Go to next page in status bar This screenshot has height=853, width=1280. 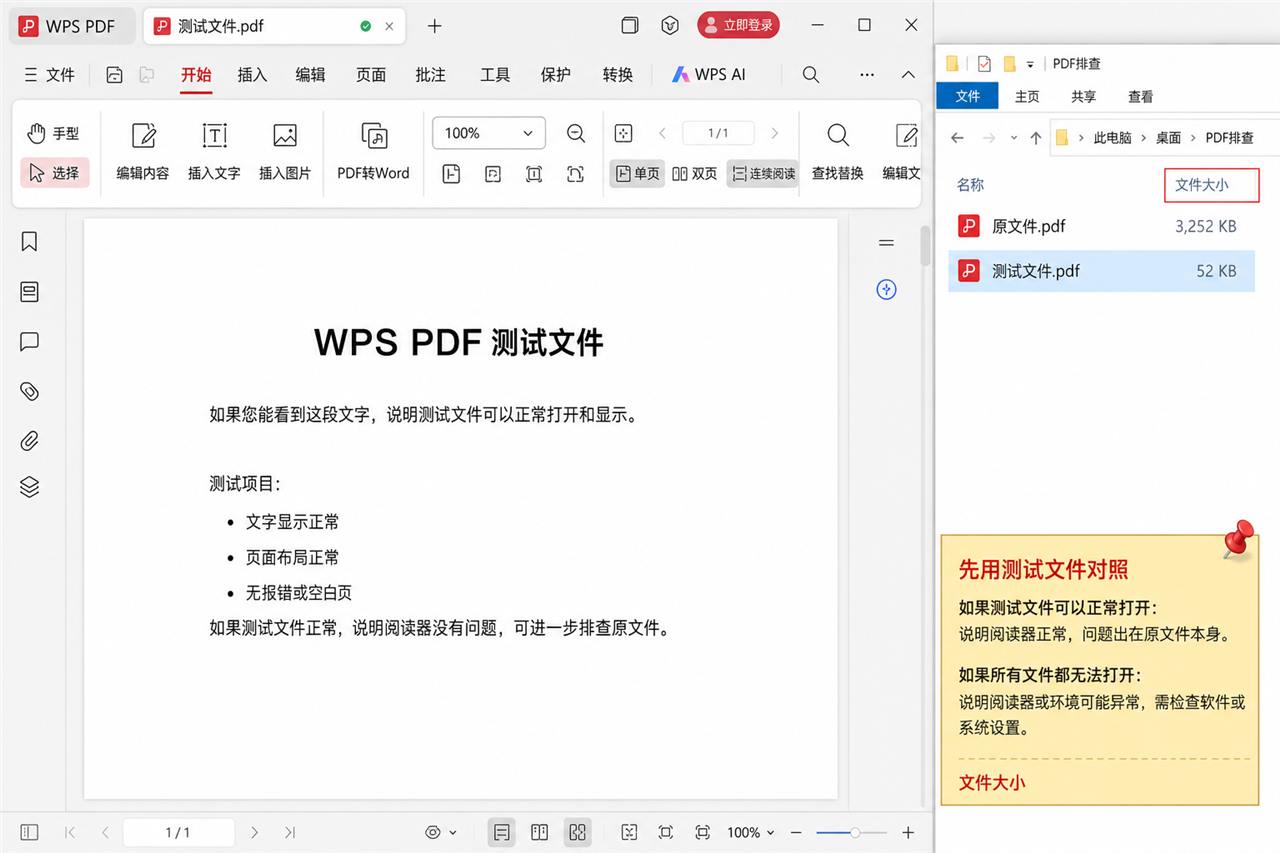click(255, 832)
